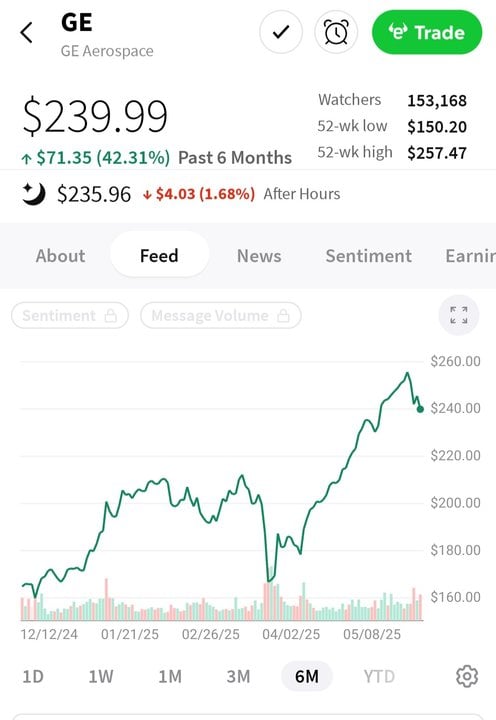Go back using the left arrow
Viewport: 496px width, 720px height.
27,33
